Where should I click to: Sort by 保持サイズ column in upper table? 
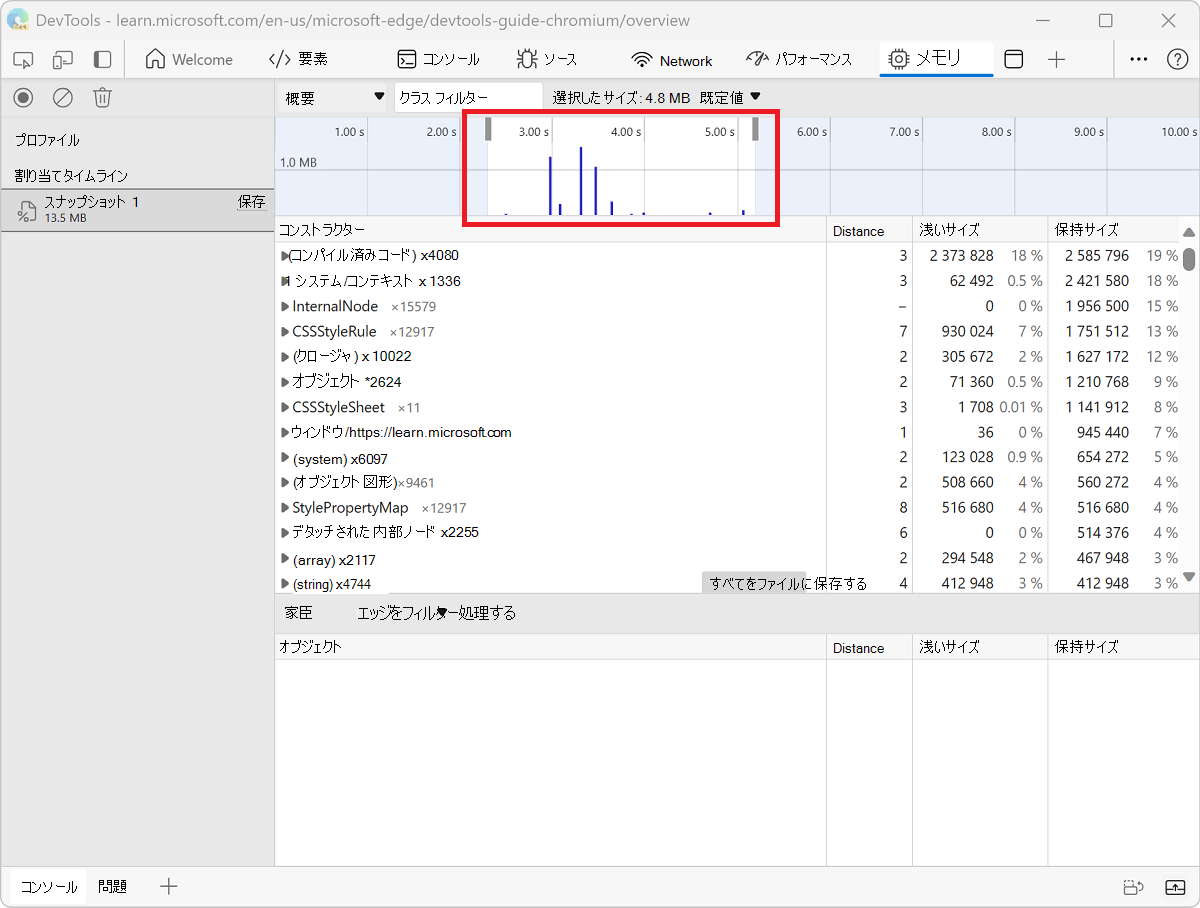pyautogui.click(x=1113, y=230)
